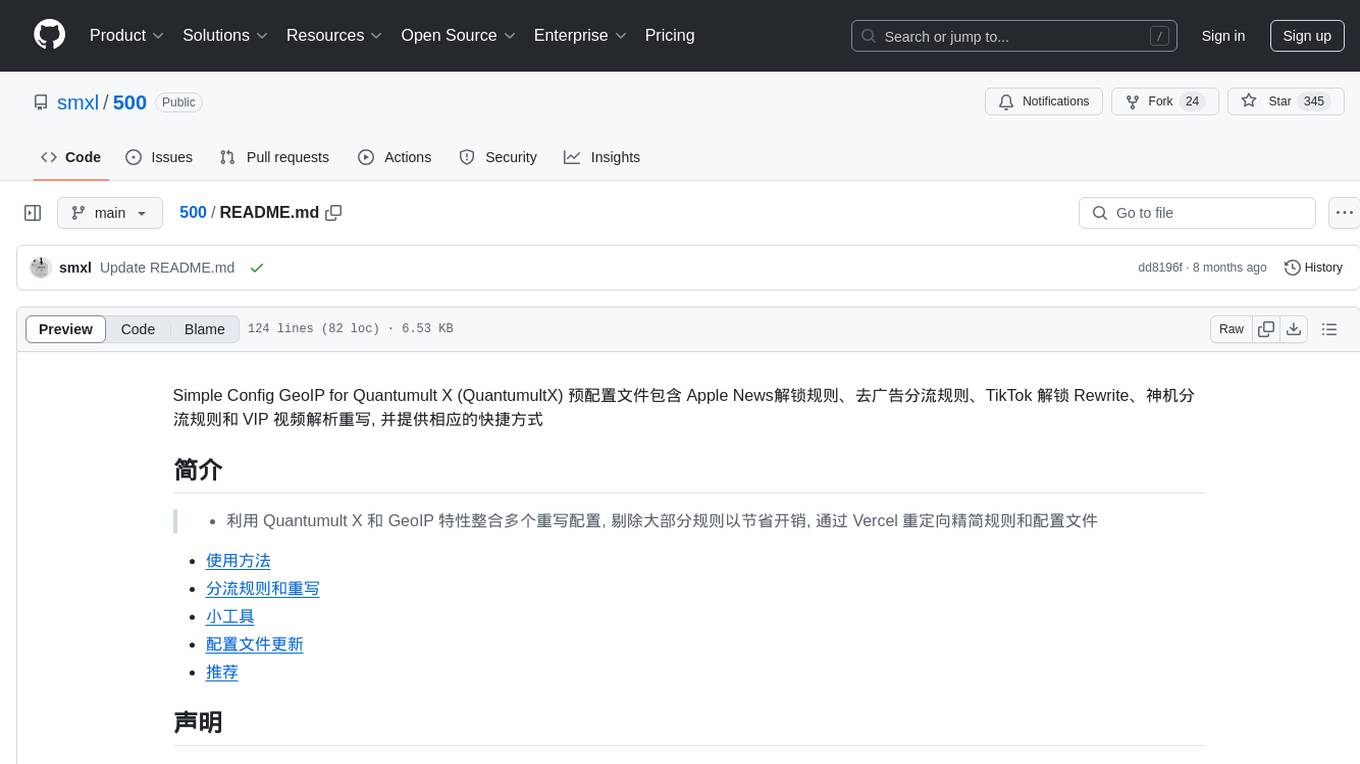Open the document outline
This screenshot has height=764, width=1360.
click(1329, 329)
